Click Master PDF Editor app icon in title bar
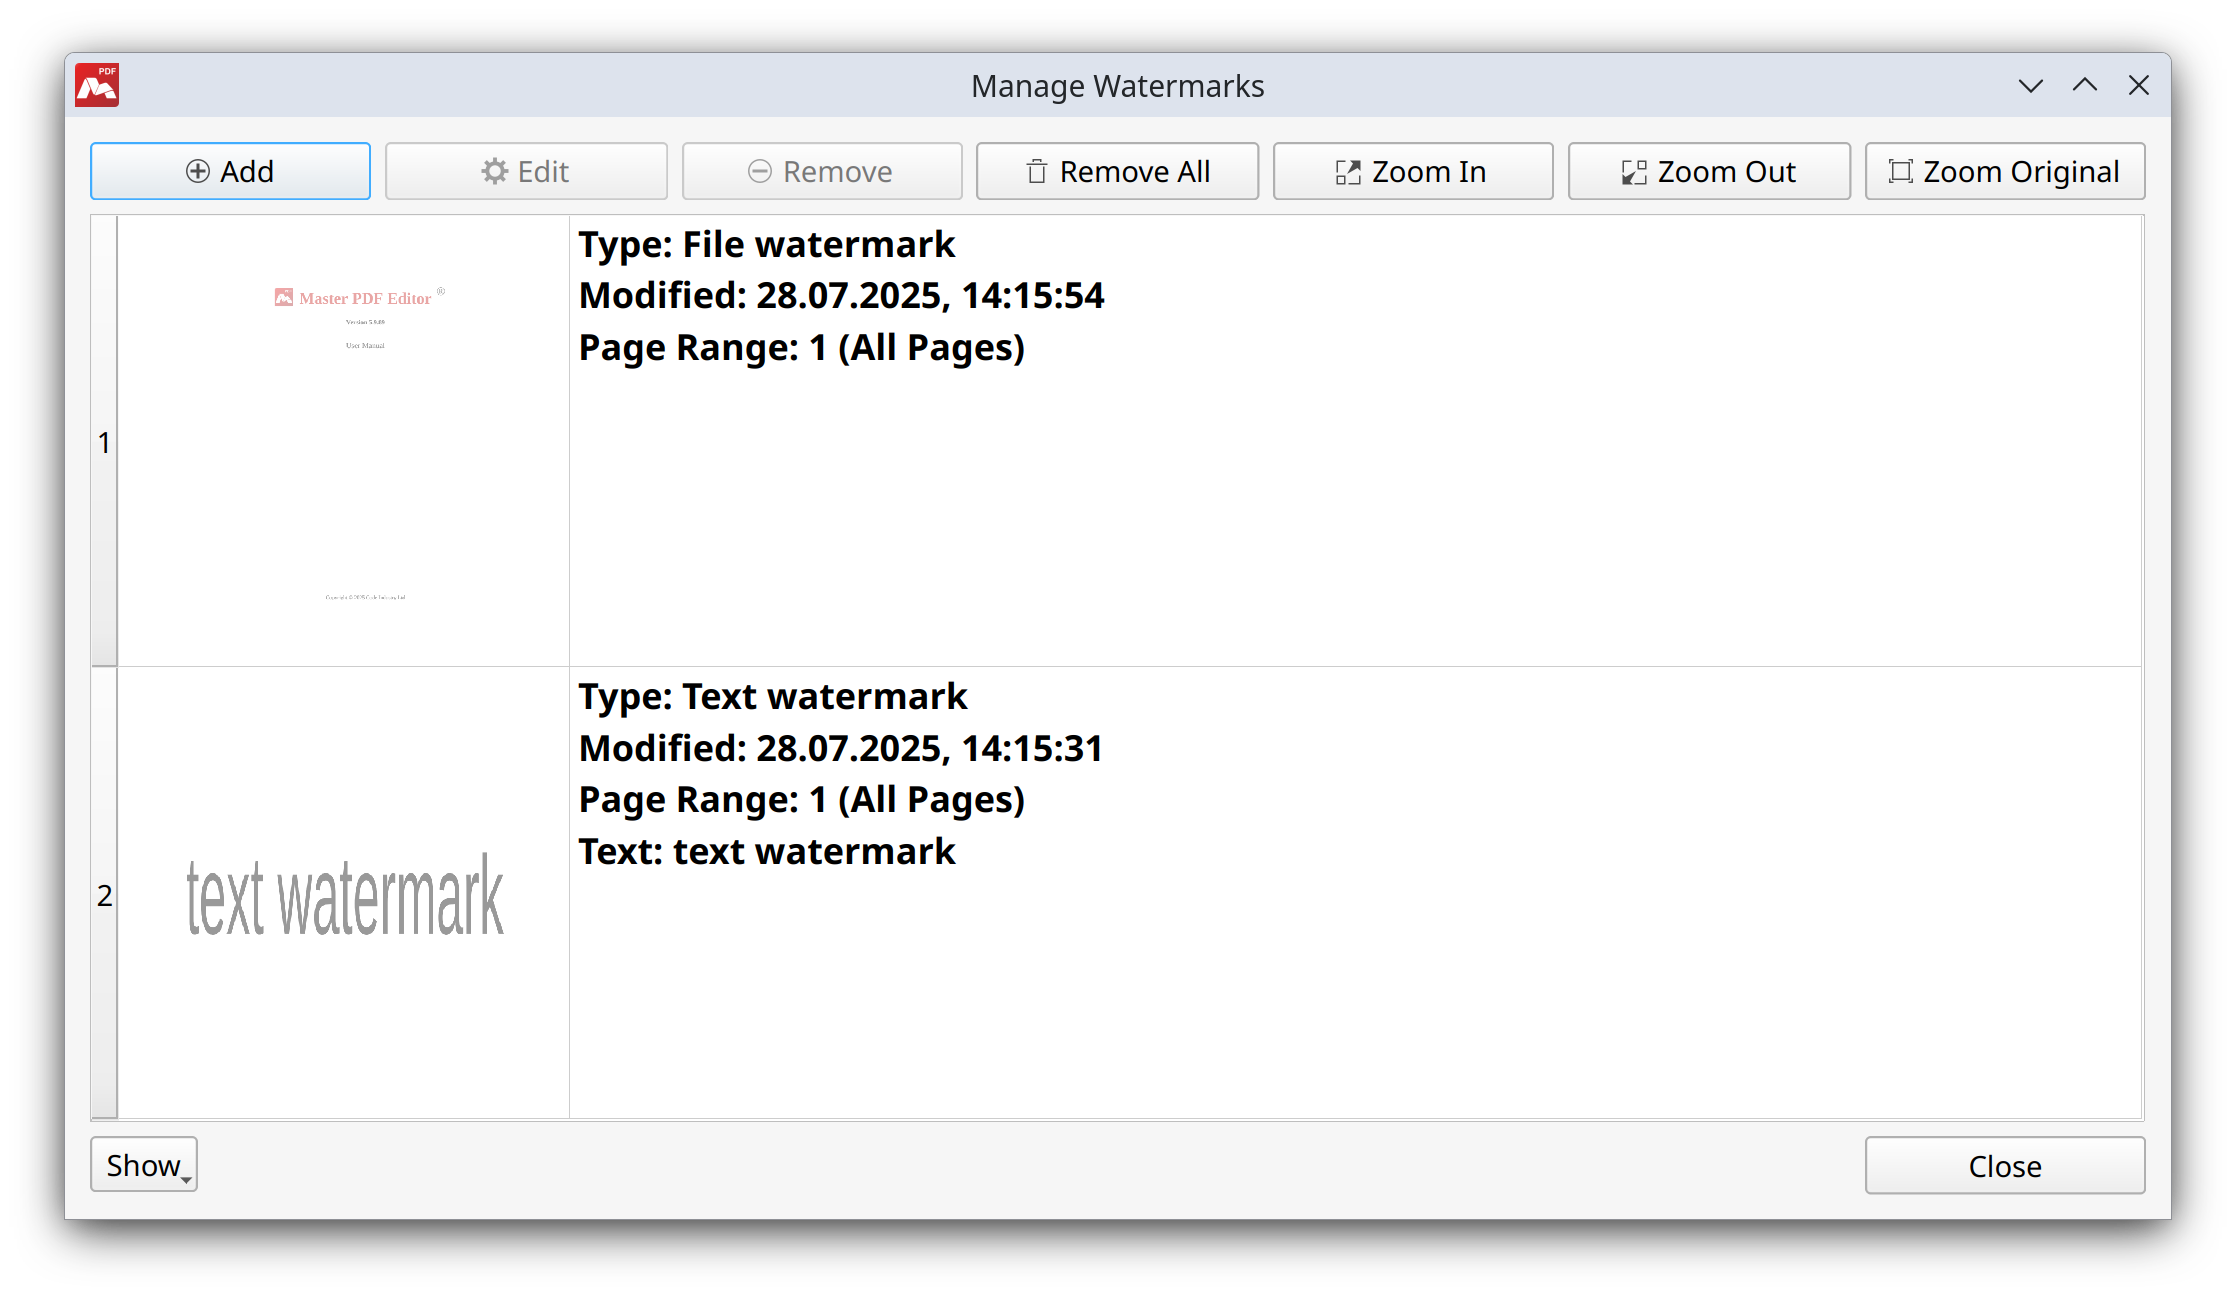Image resolution: width=2236 pixels, height=1296 pixels. click(97, 85)
